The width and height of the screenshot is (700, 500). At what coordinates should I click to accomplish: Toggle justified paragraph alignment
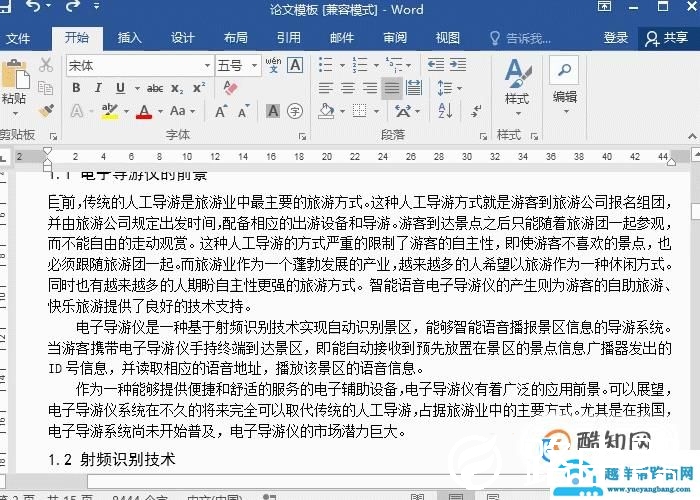coord(392,88)
